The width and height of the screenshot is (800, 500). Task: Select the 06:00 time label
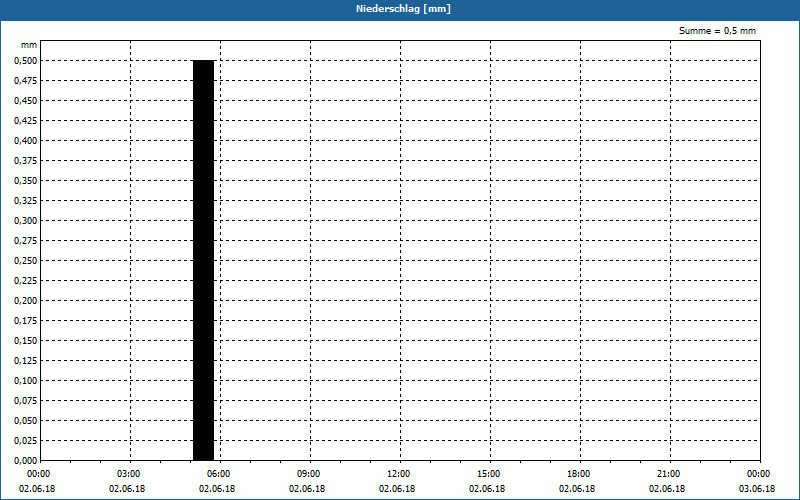click(218, 474)
